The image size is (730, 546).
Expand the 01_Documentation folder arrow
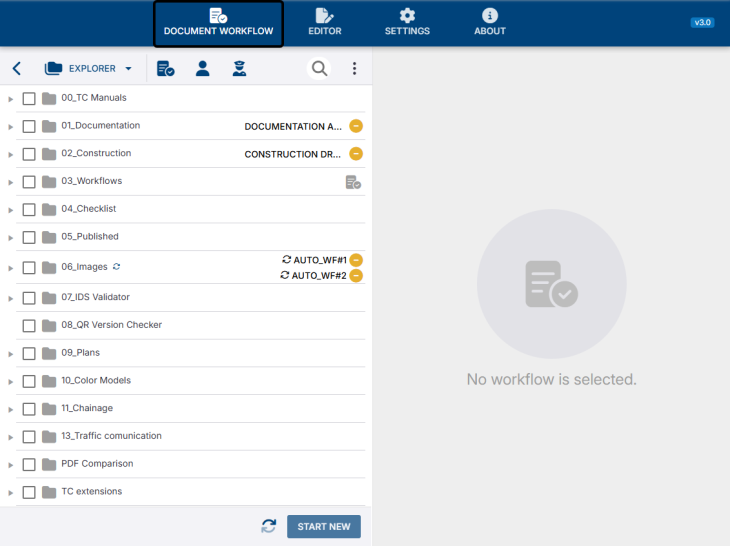coord(10,127)
